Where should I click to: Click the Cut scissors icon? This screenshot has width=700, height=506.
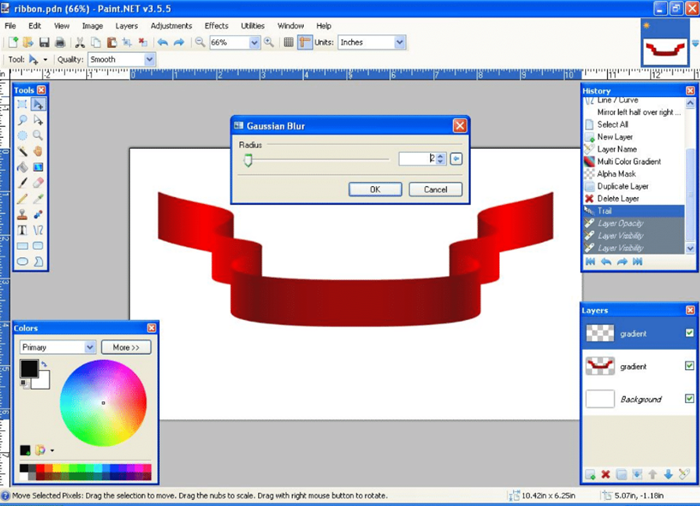tap(80, 42)
